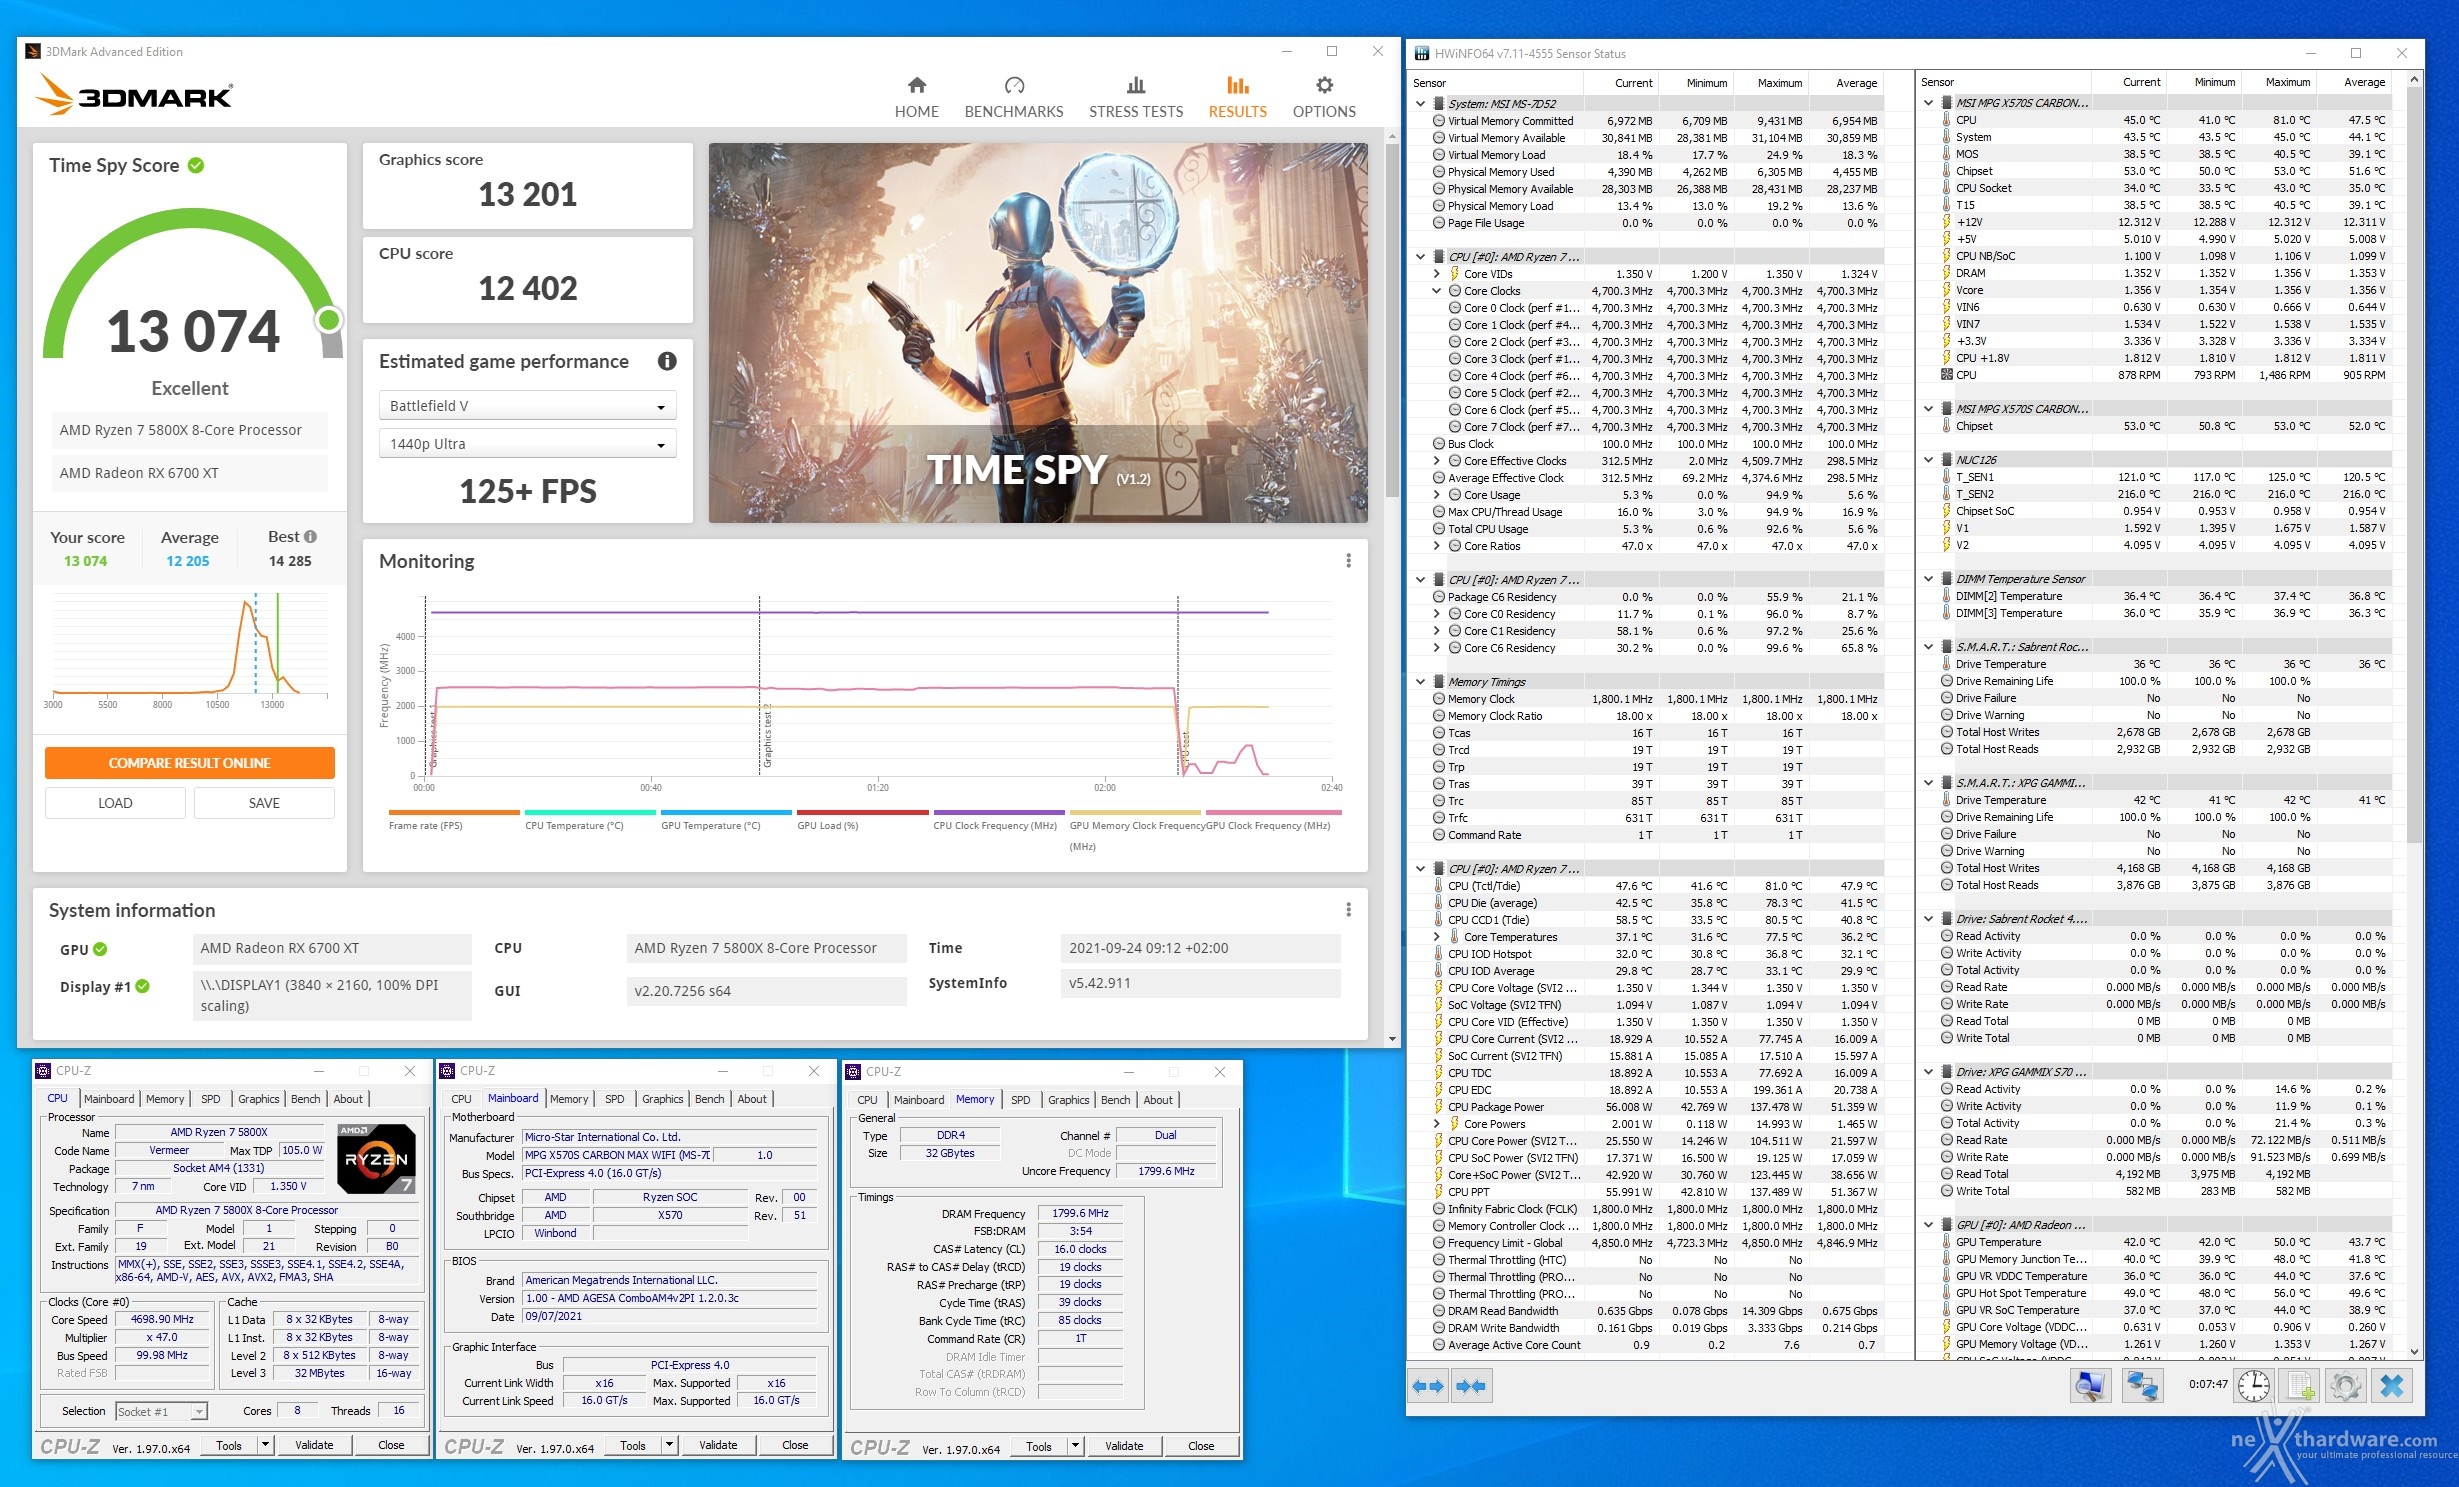Open Graphics tab in CPU-Z Memory window
Image resolution: width=2459 pixels, height=1487 pixels.
[x=1068, y=1100]
